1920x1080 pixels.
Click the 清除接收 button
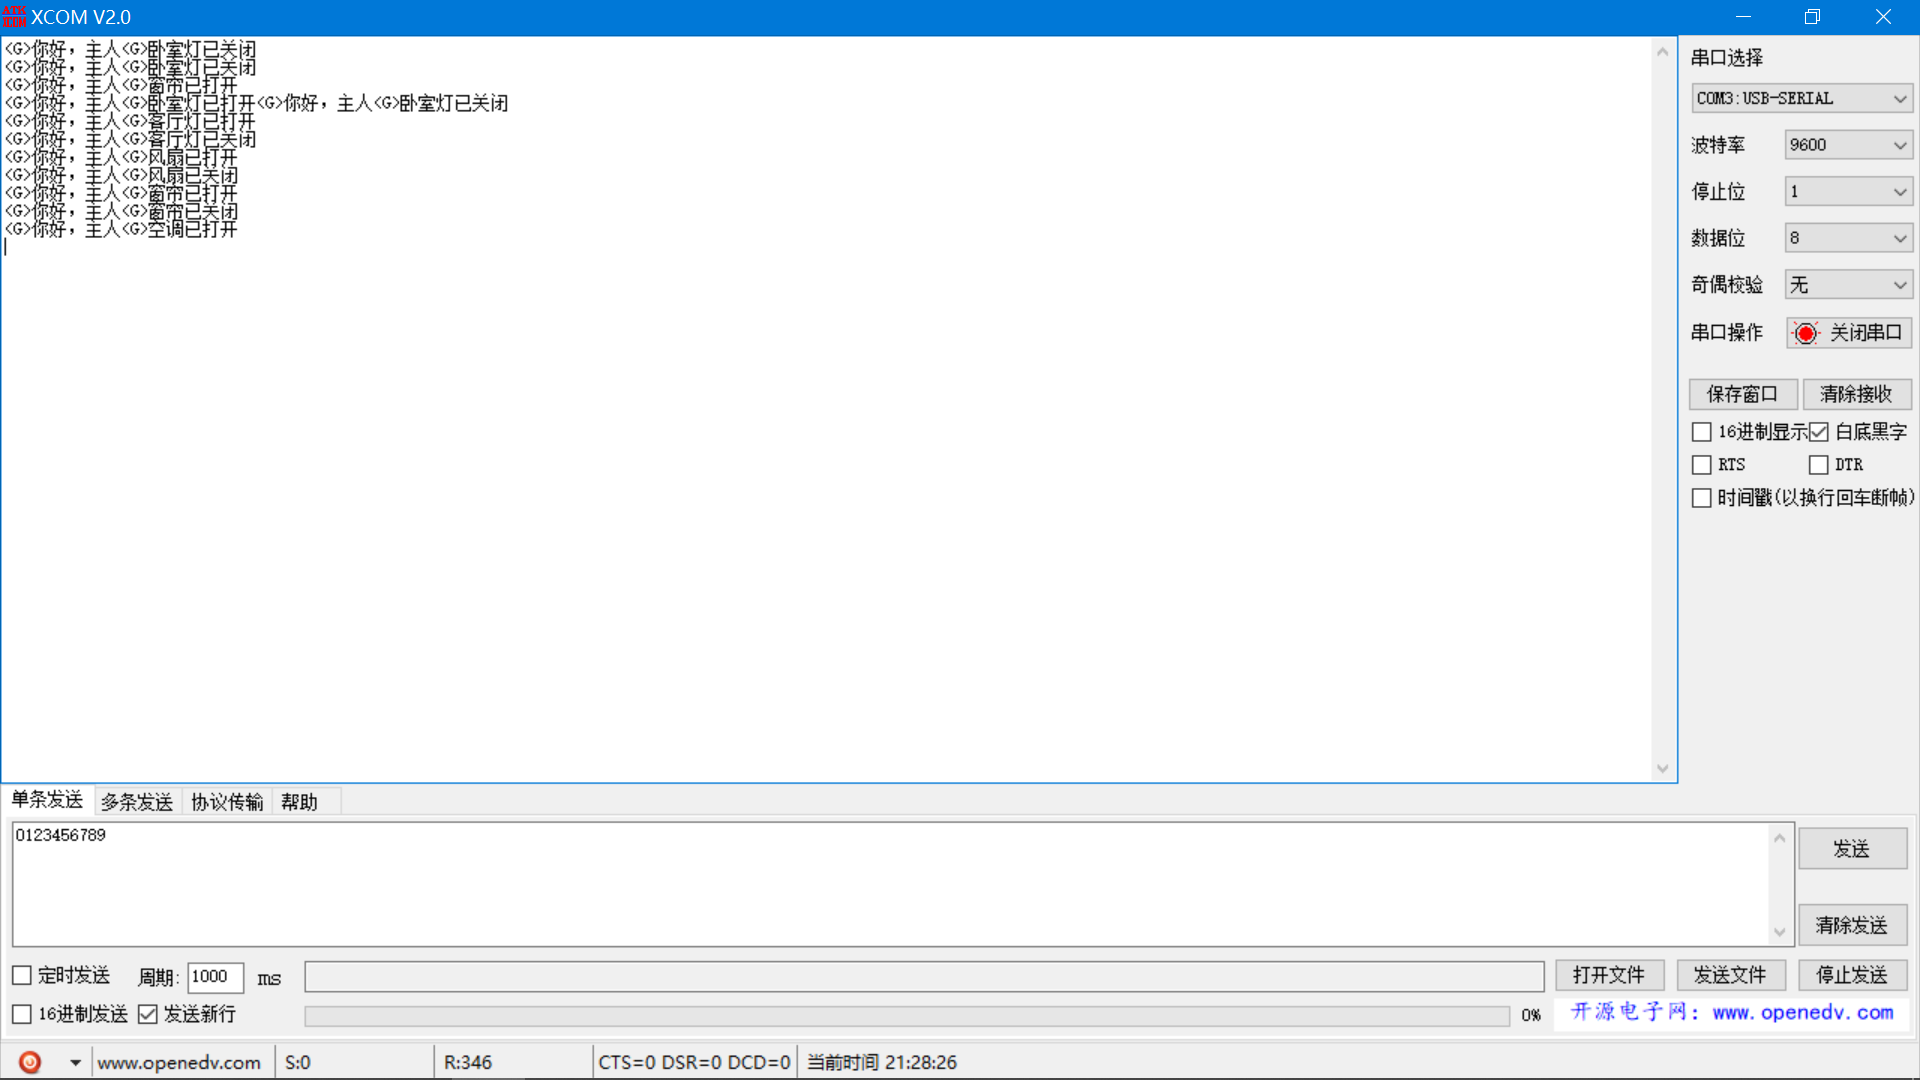click(x=1856, y=394)
